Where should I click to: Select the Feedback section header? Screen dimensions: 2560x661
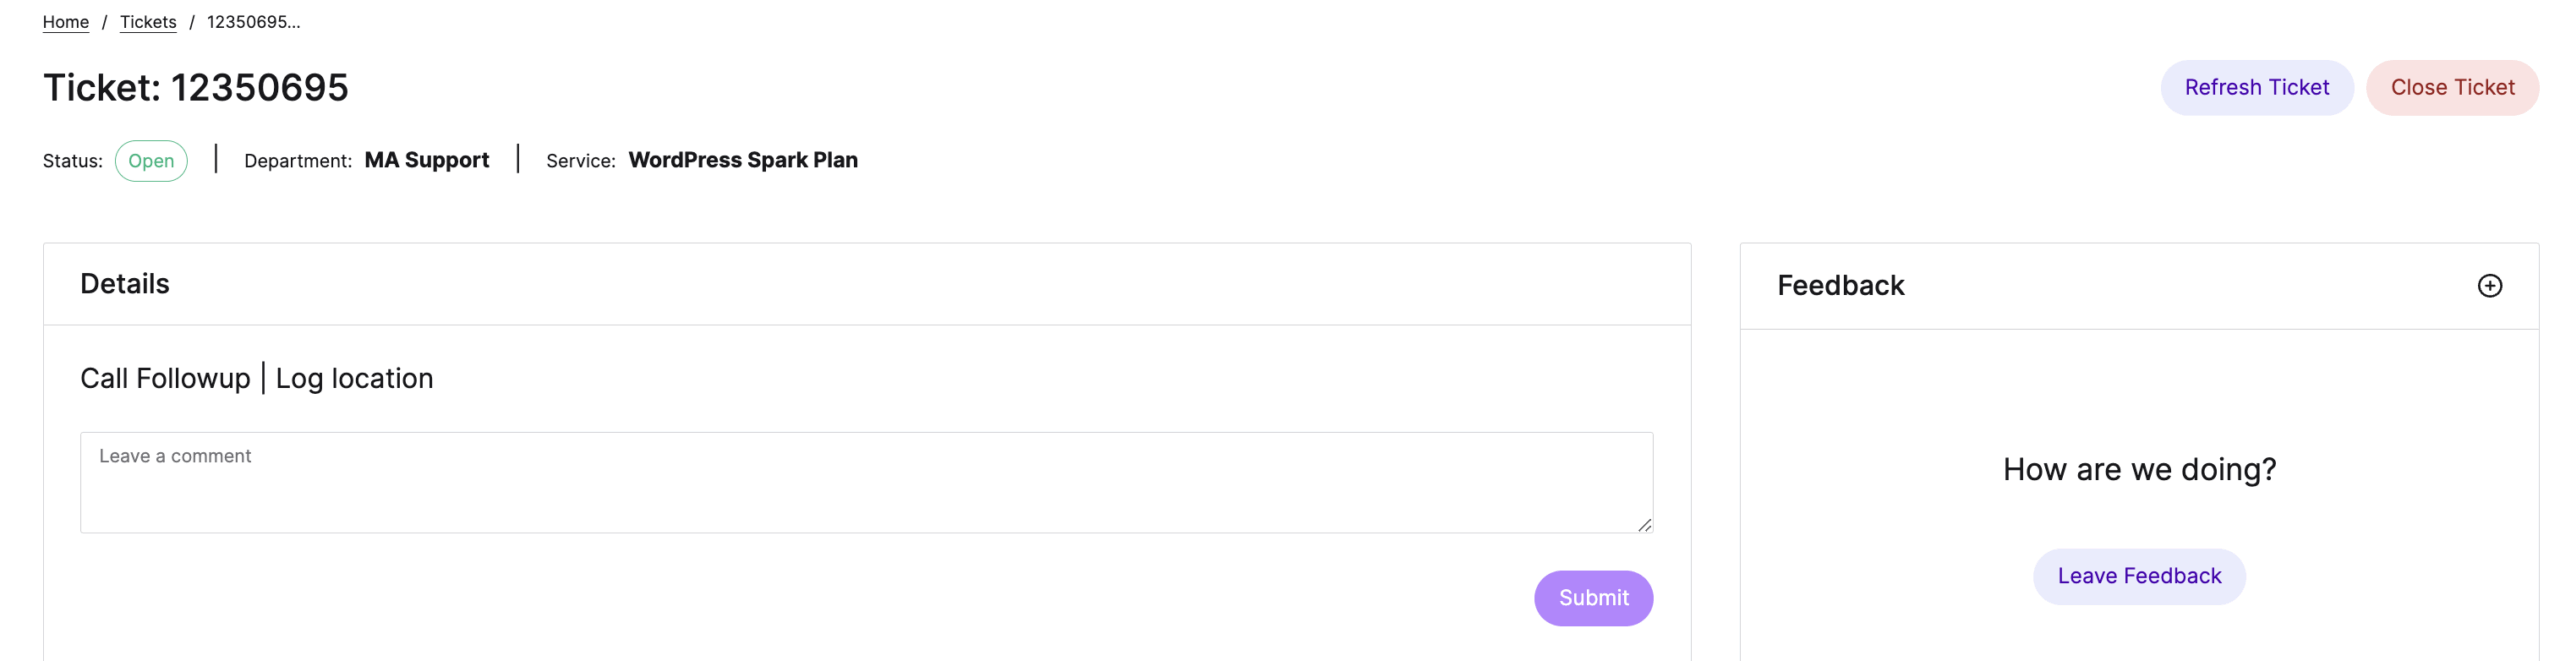click(x=1840, y=285)
